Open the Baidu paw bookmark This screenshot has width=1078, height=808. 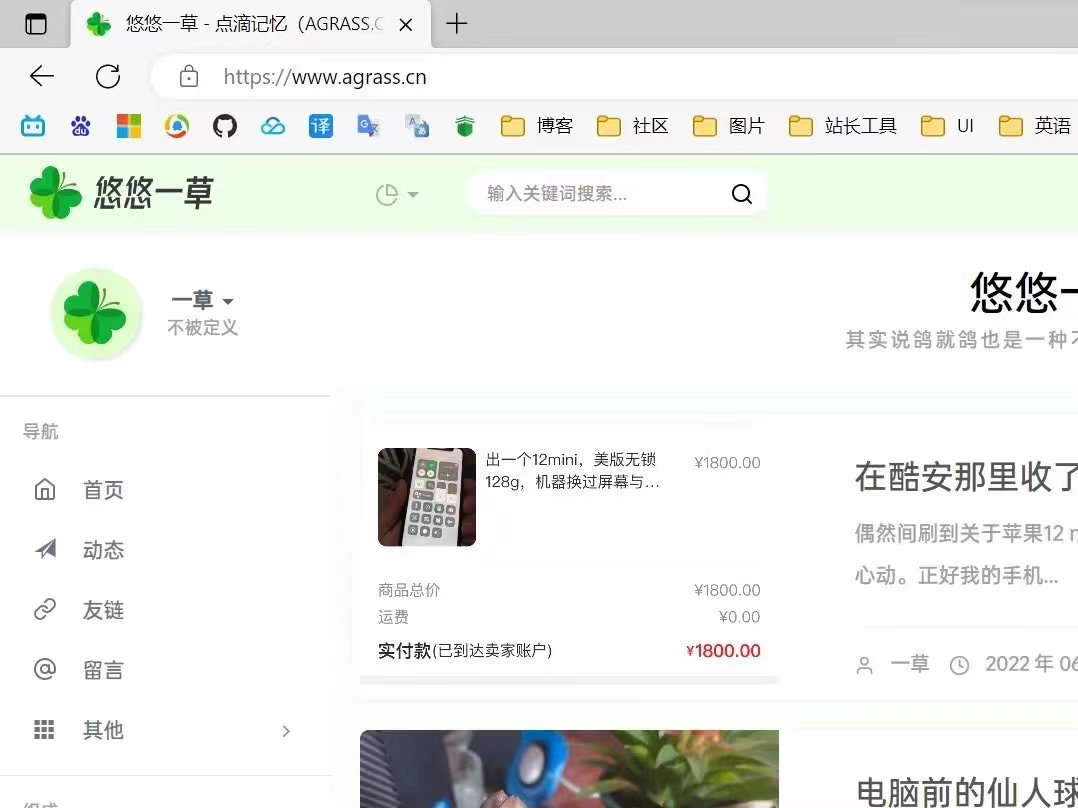(x=81, y=126)
